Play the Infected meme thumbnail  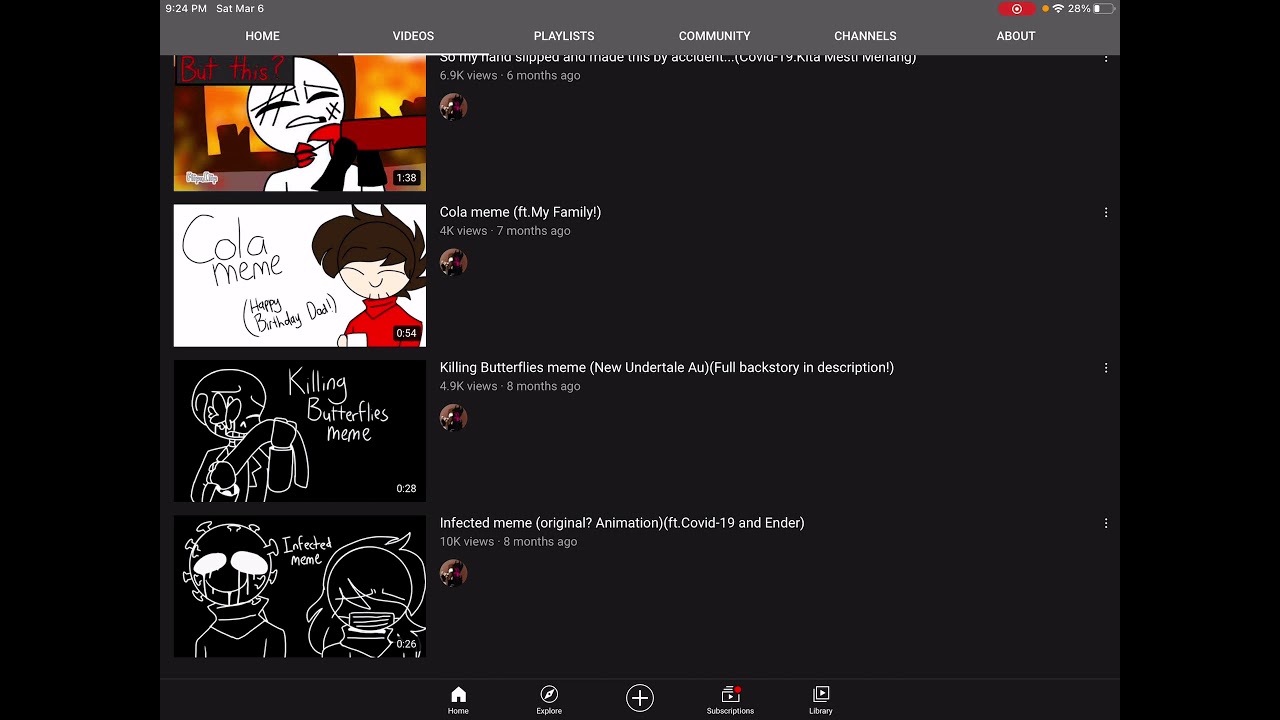tap(300, 586)
